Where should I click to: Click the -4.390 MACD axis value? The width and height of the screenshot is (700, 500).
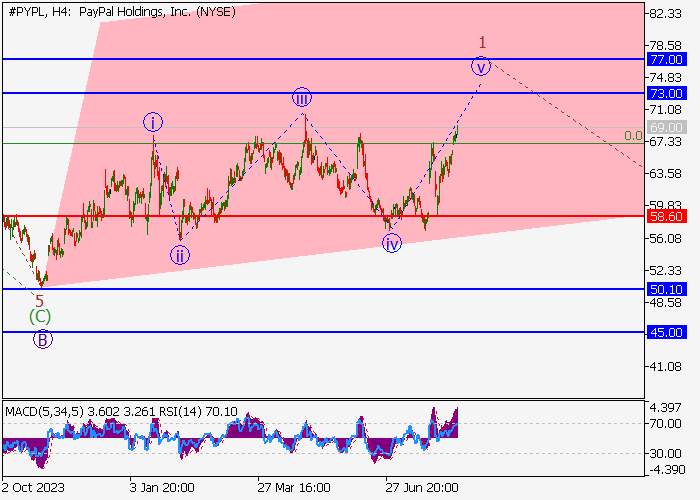pyautogui.click(x=665, y=469)
